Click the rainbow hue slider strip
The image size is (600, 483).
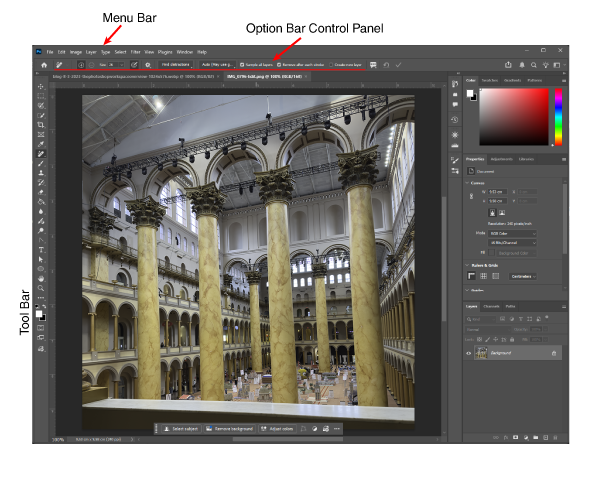tap(558, 115)
